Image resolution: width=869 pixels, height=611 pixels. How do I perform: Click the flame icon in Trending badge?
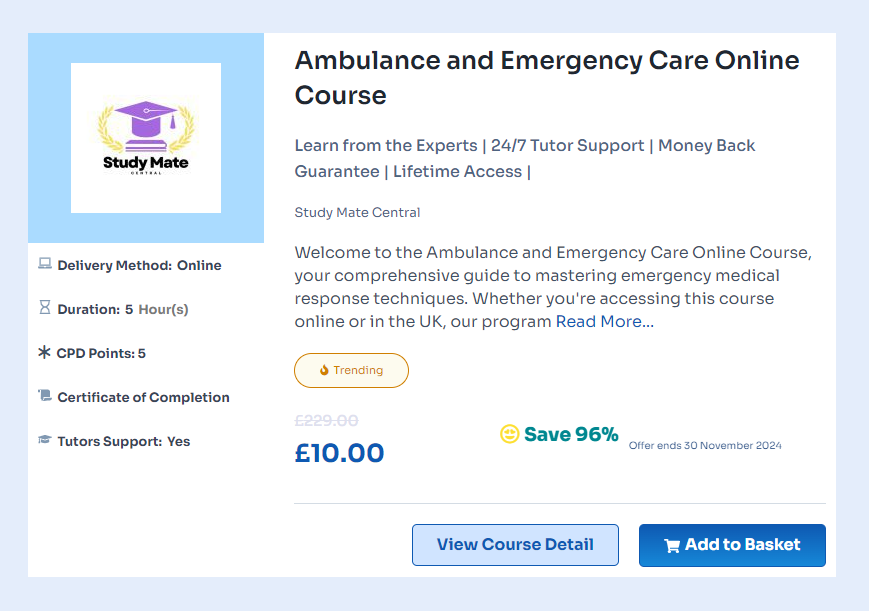pyautogui.click(x=324, y=370)
